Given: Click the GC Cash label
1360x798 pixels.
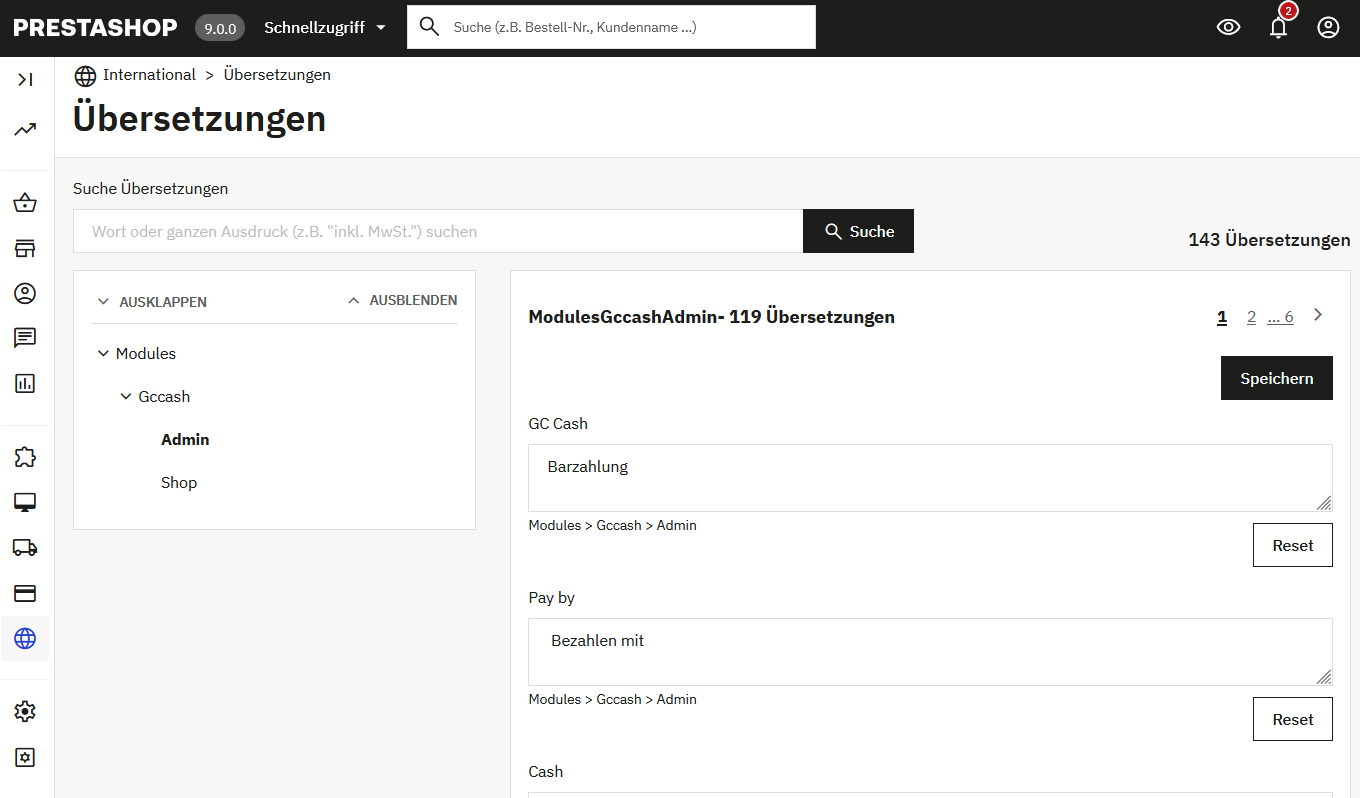Looking at the screenshot, I should [558, 424].
